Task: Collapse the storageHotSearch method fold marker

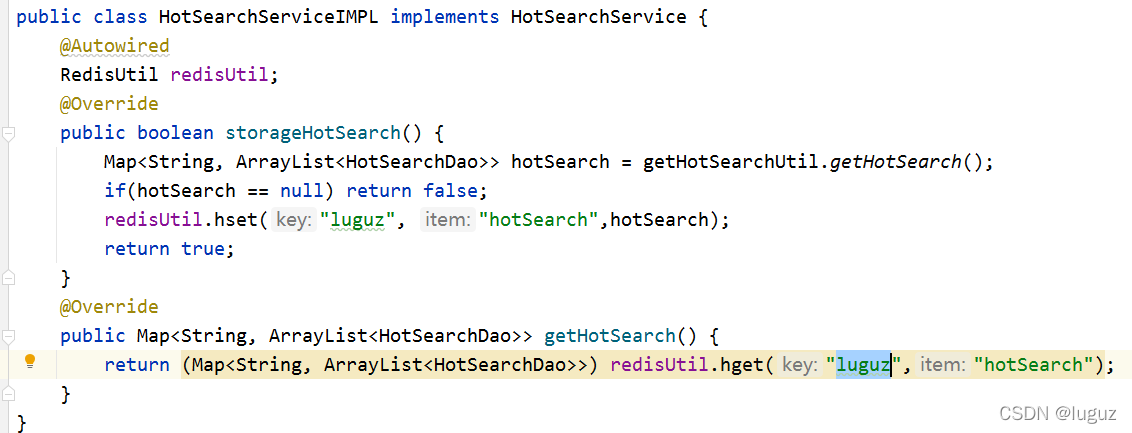Action: pos(8,134)
